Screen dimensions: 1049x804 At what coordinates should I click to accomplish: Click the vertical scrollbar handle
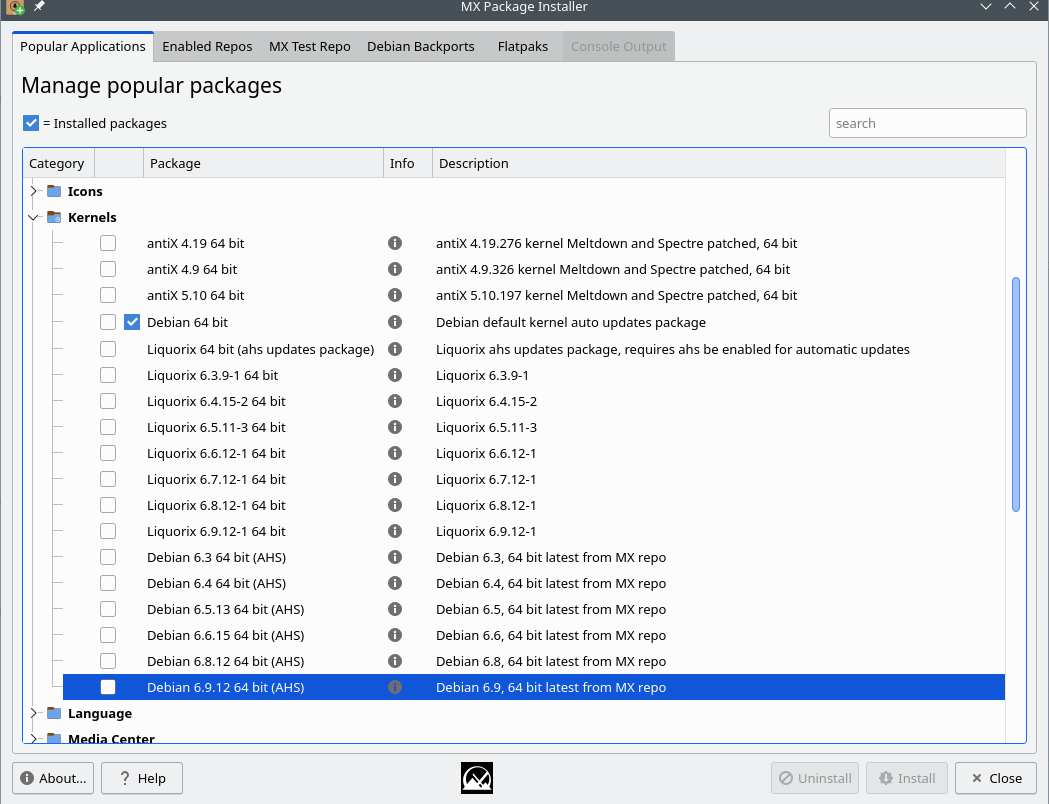coord(1016,395)
